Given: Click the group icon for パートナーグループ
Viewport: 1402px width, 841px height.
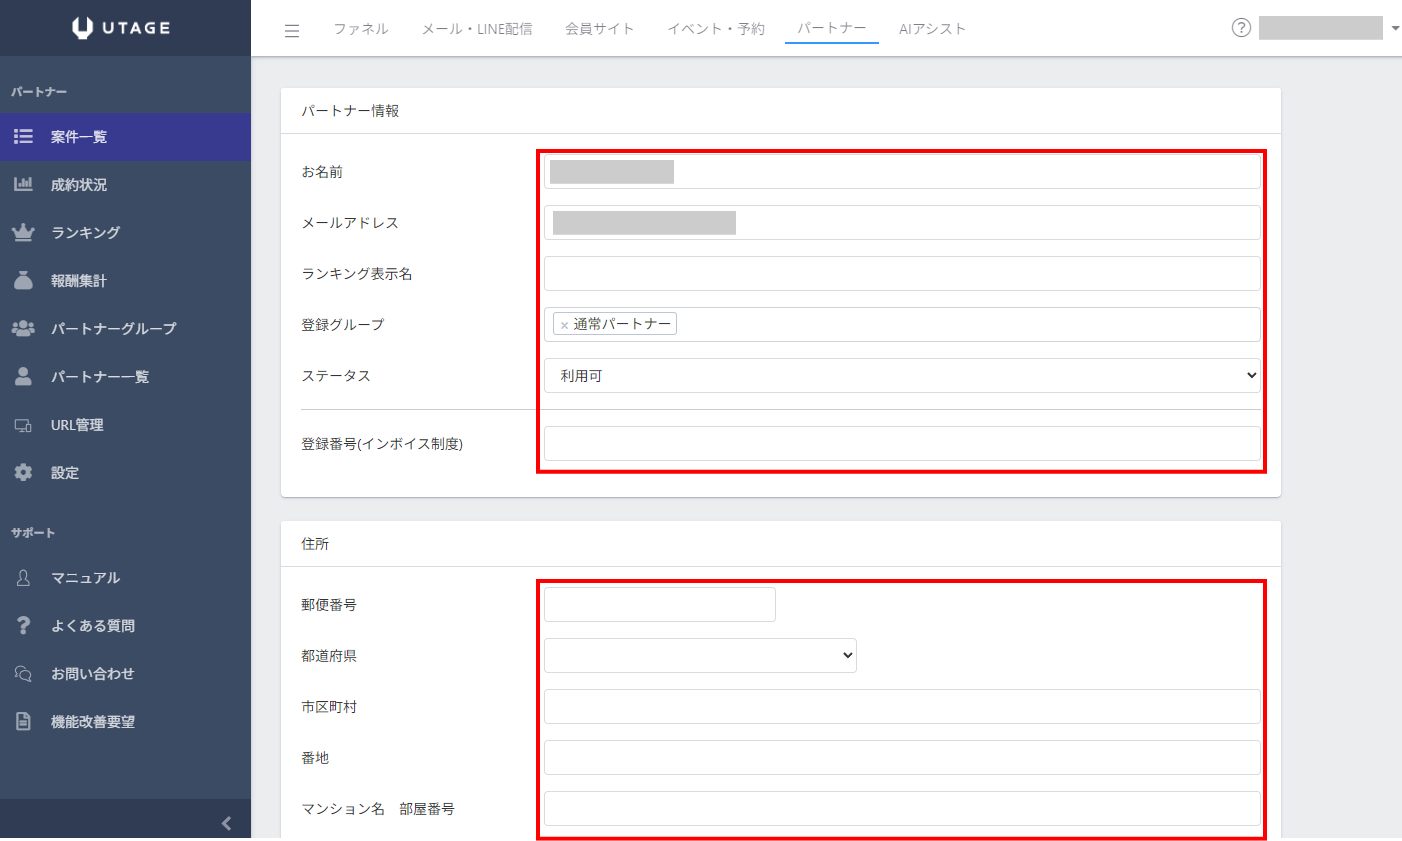Looking at the screenshot, I should pyautogui.click(x=23, y=329).
